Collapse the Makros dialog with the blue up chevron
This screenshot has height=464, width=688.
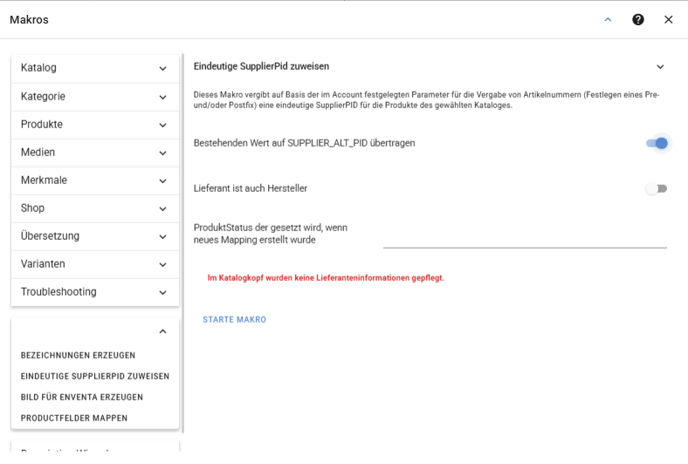click(x=608, y=20)
